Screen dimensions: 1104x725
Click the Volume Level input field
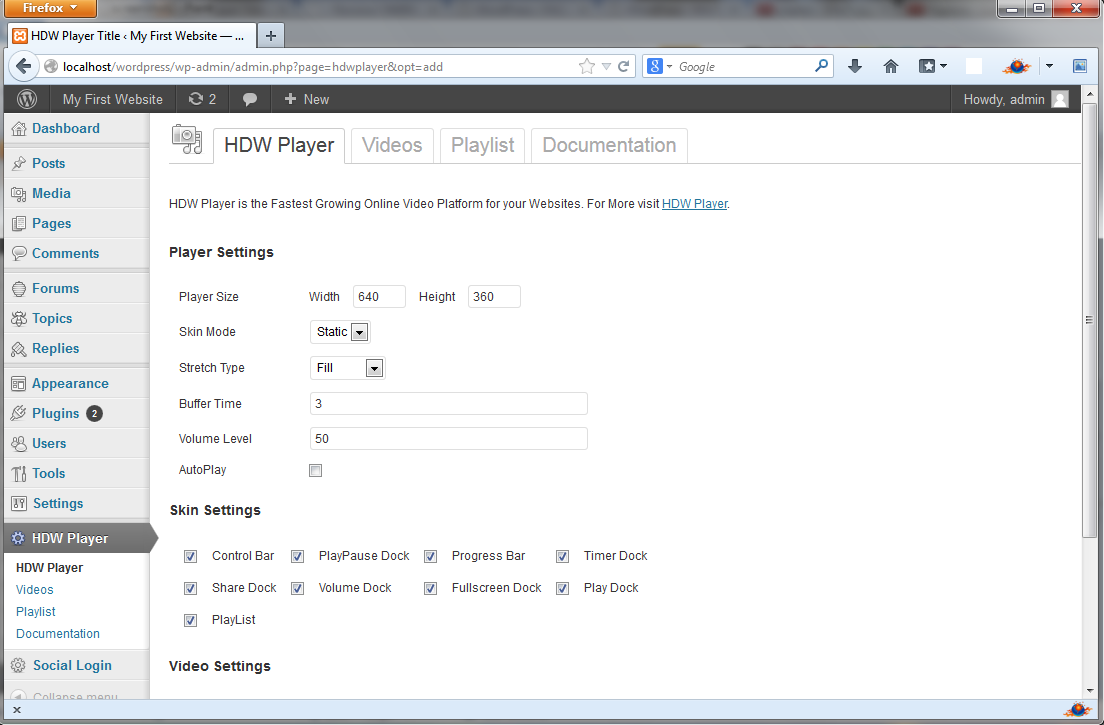tap(448, 439)
